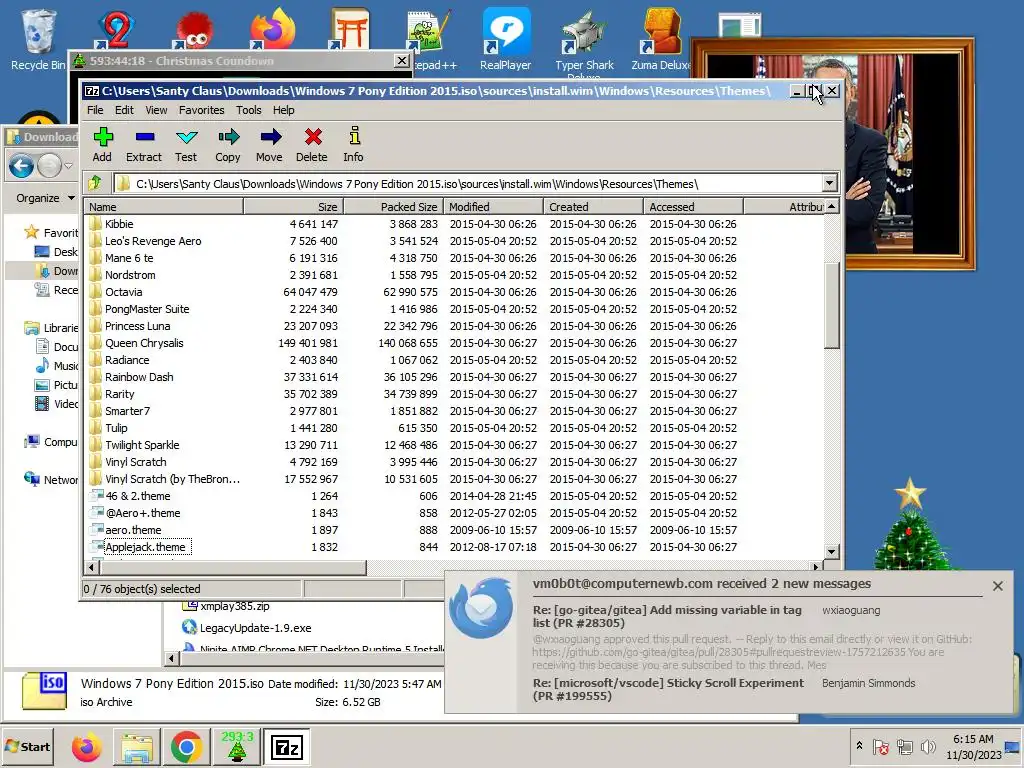Select the Octavia folder
Viewport: 1024px width, 768px height.
(x=123, y=292)
